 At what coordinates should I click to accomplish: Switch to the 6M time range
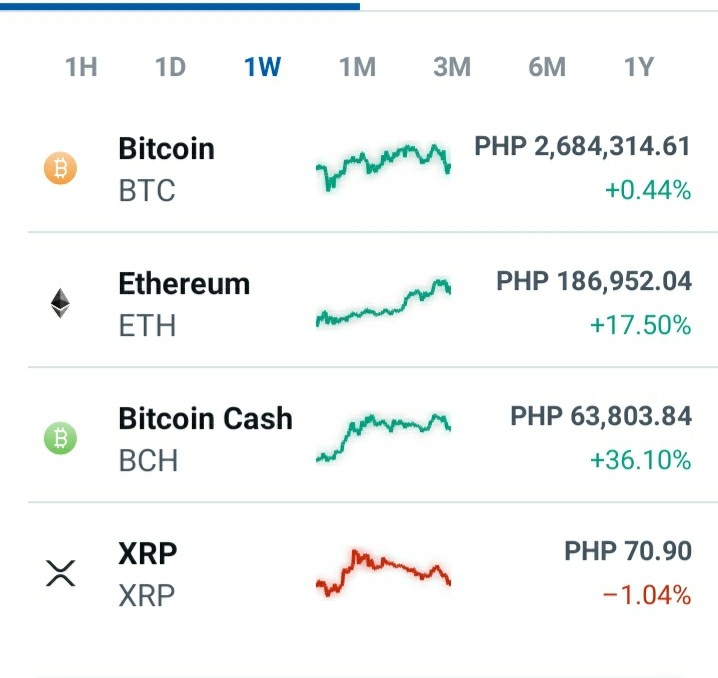pyautogui.click(x=547, y=67)
